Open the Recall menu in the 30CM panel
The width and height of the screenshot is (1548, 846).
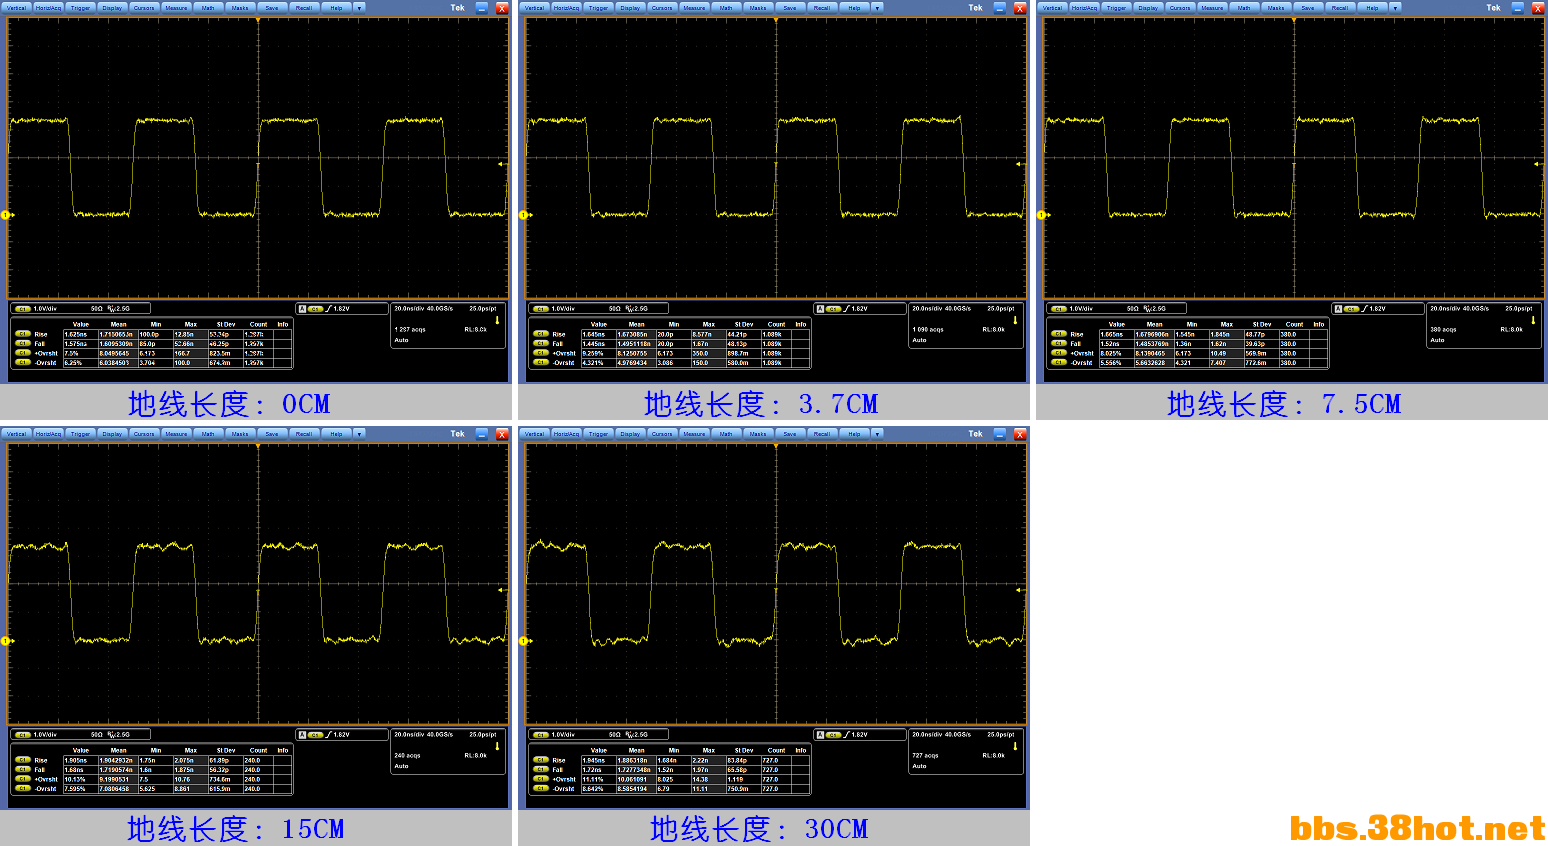[x=822, y=434]
